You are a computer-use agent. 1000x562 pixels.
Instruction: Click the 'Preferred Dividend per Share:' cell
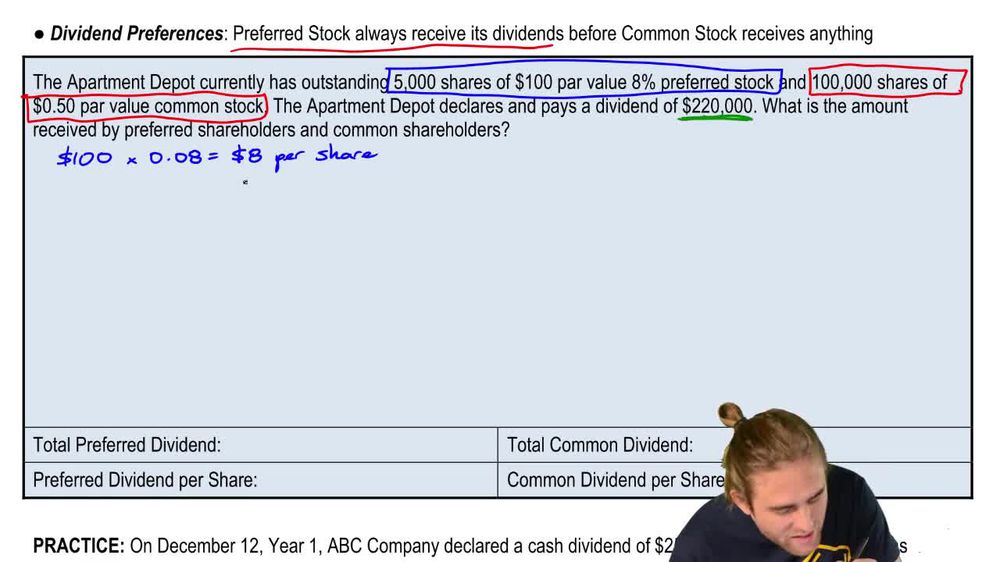pyautogui.click(x=261, y=480)
